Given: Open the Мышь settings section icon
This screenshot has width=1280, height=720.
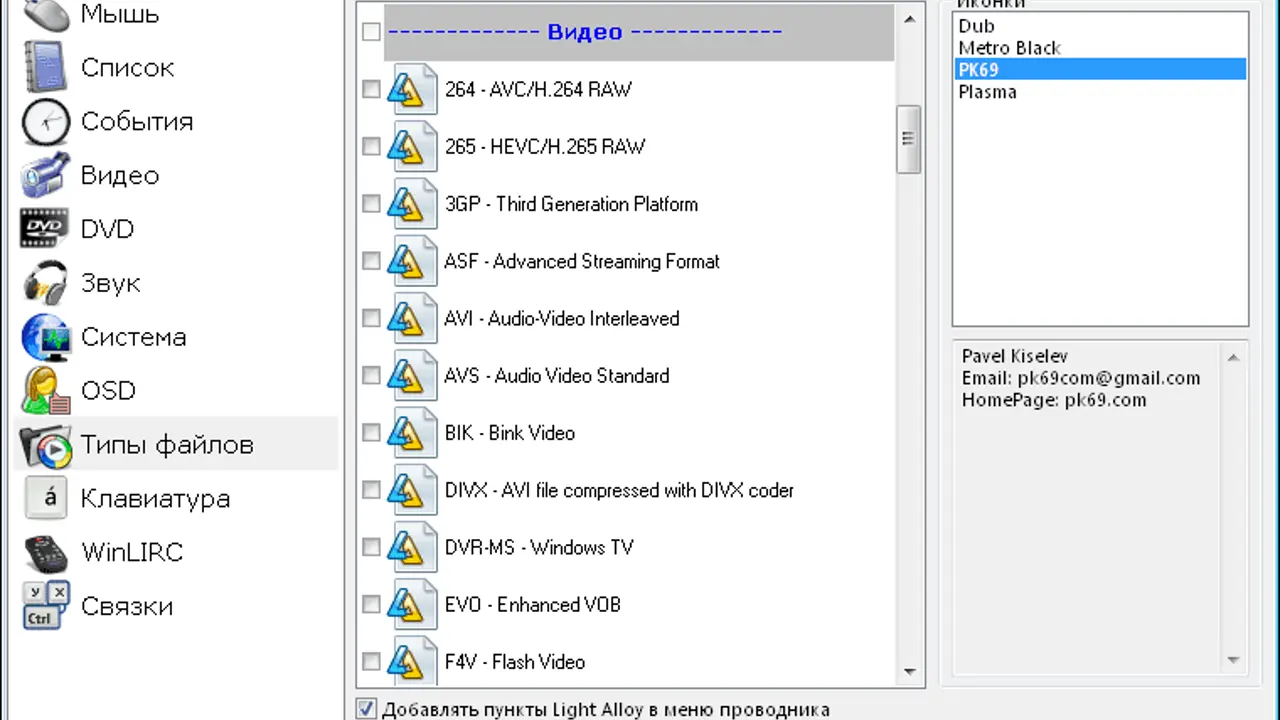Looking at the screenshot, I should 46,14.
